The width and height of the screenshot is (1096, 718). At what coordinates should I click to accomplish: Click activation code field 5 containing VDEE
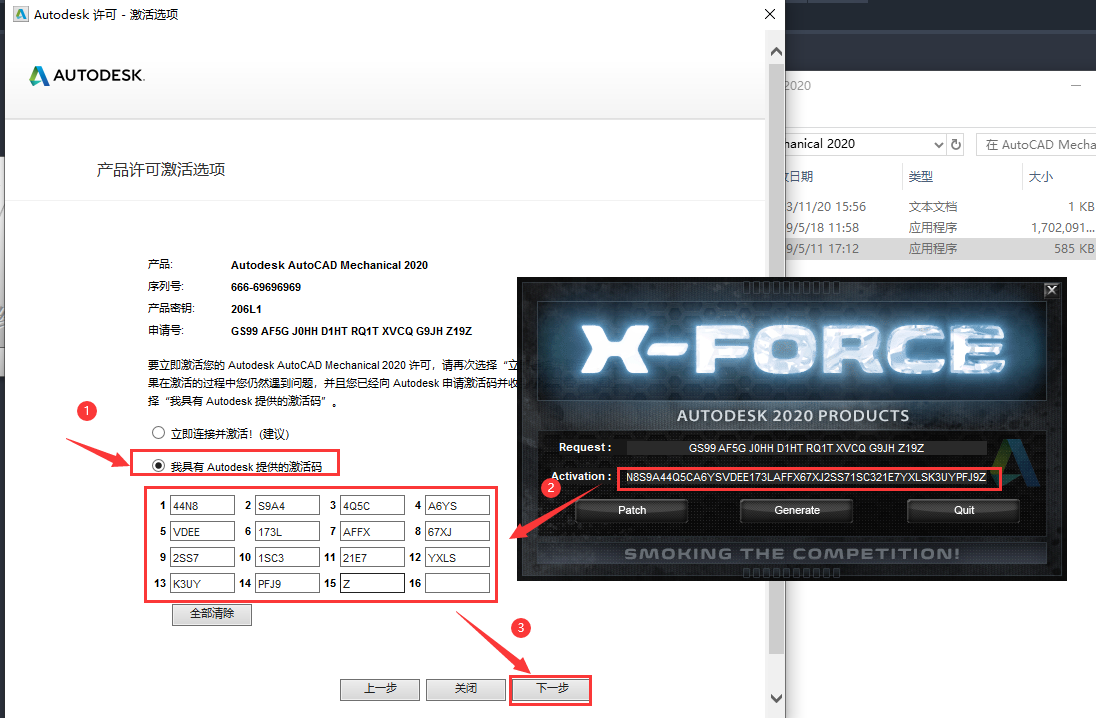[202, 531]
